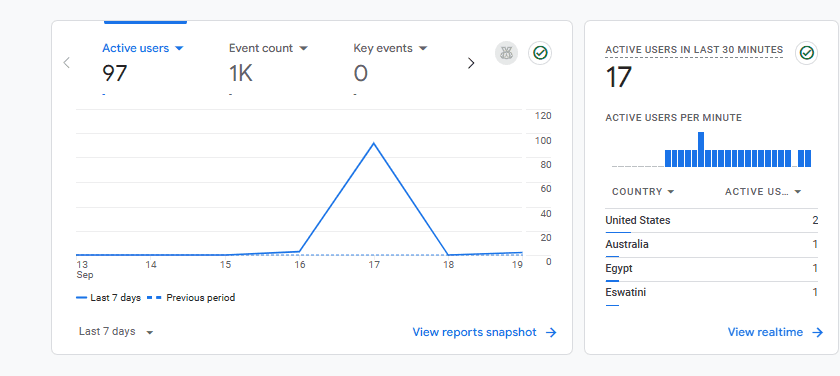Click the Eswatini country row
The width and height of the screenshot is (840, 376).
point(711,293)
